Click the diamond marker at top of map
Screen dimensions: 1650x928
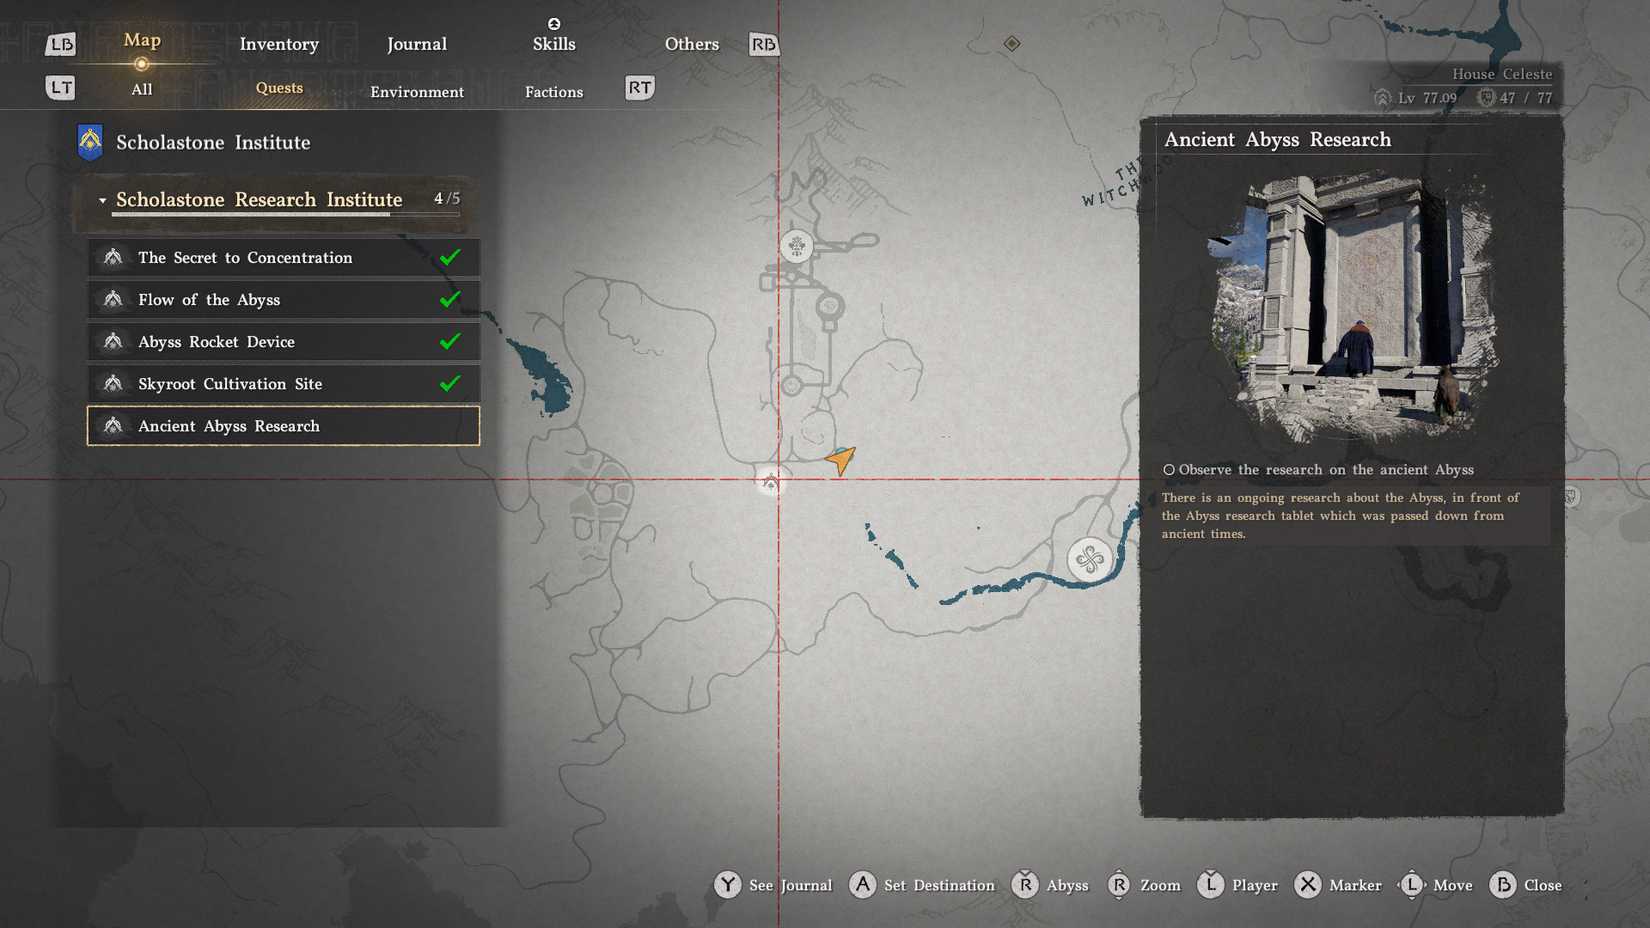point(1012,43)
